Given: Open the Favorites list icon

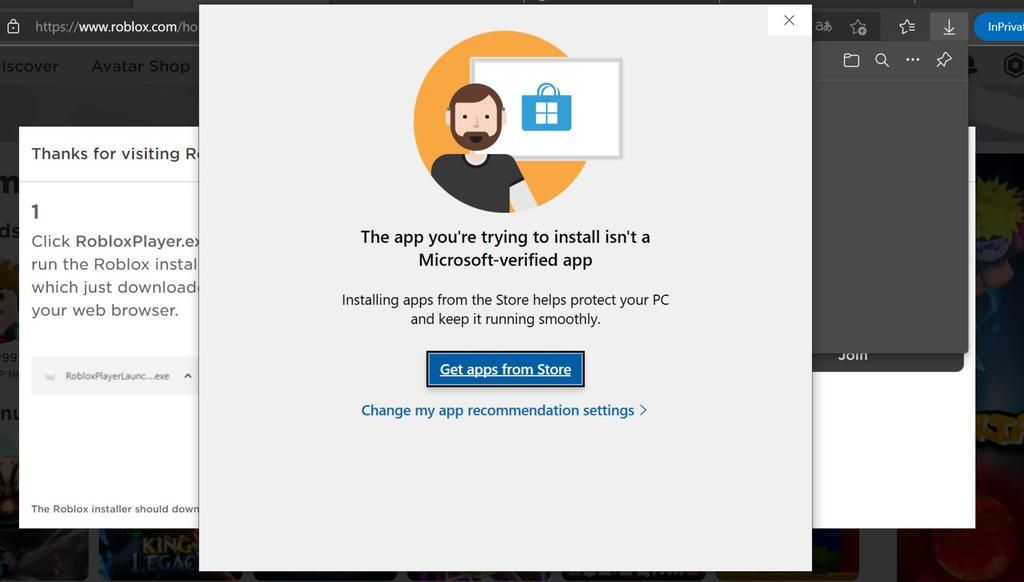Looking at the screenshot, I should 907,27.
